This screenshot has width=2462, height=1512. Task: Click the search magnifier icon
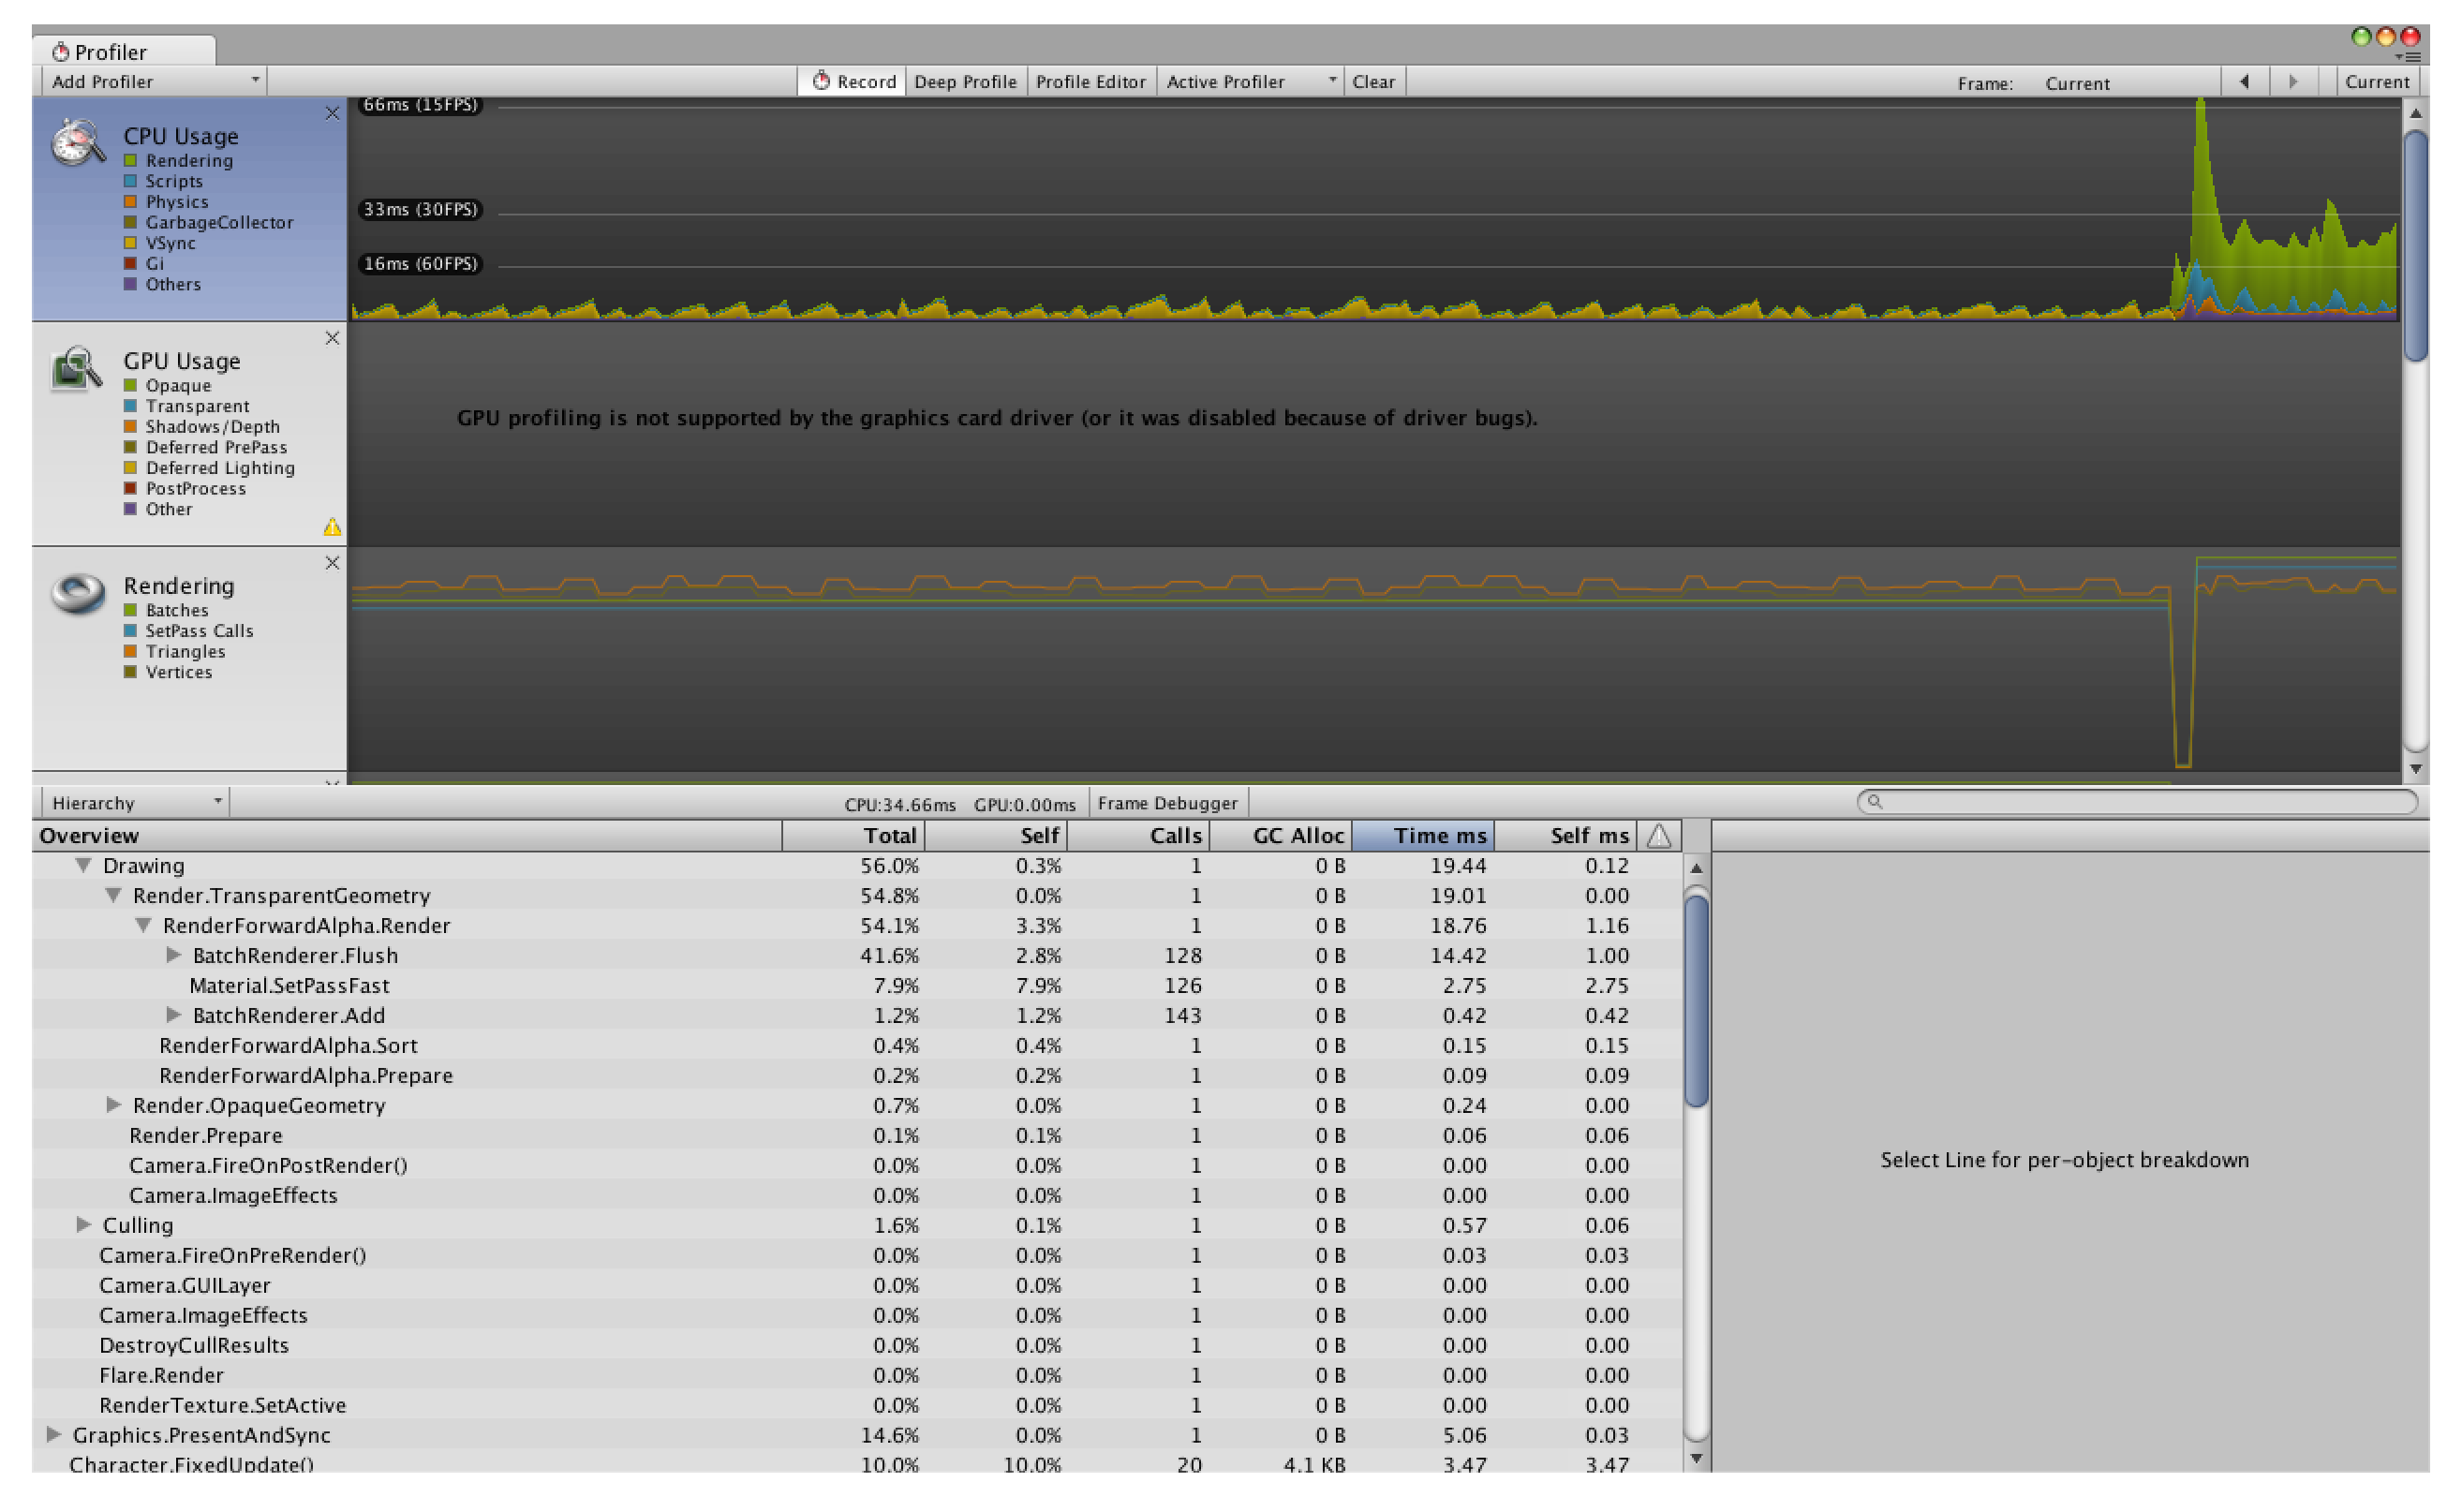point(1875,802)
